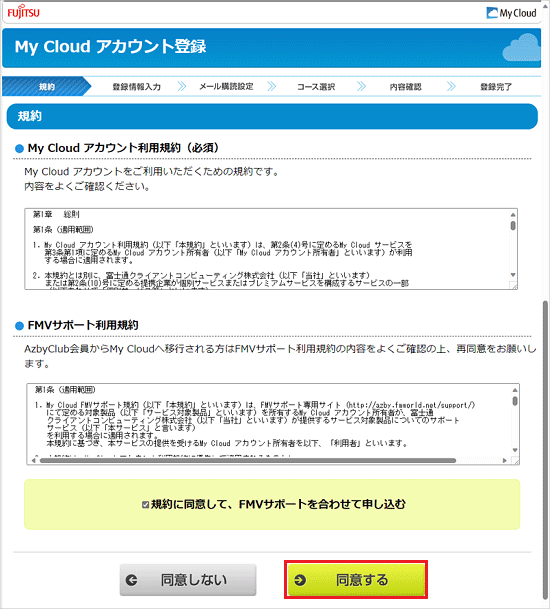This screenshot has height=609, width=550.
Task: Click the resize grip of My Cloud terms box
Action: (514, 287)
